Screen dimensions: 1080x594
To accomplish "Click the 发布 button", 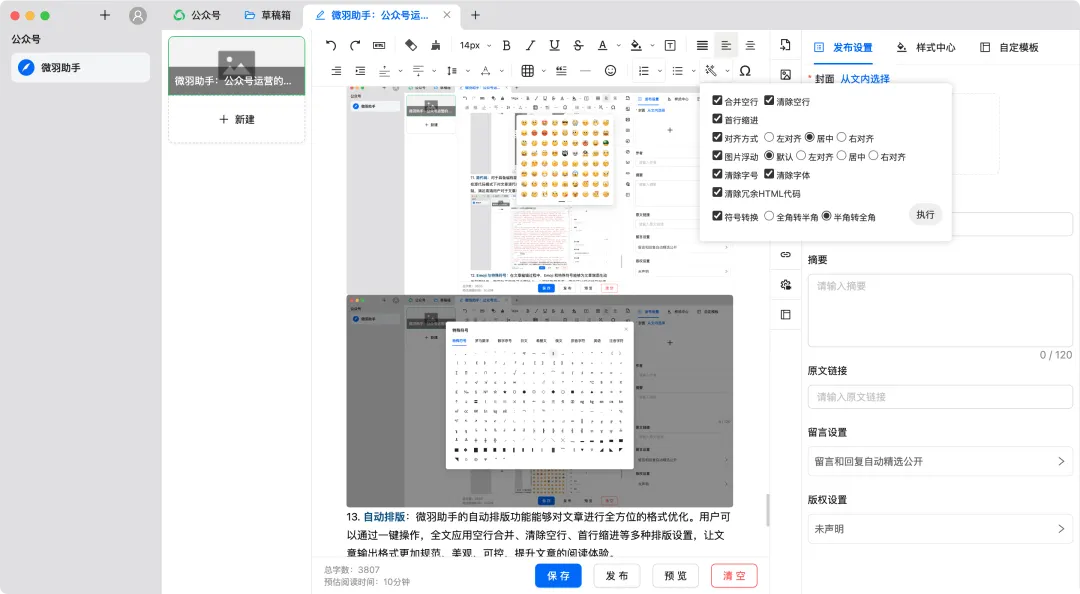I will pos(617,576).
